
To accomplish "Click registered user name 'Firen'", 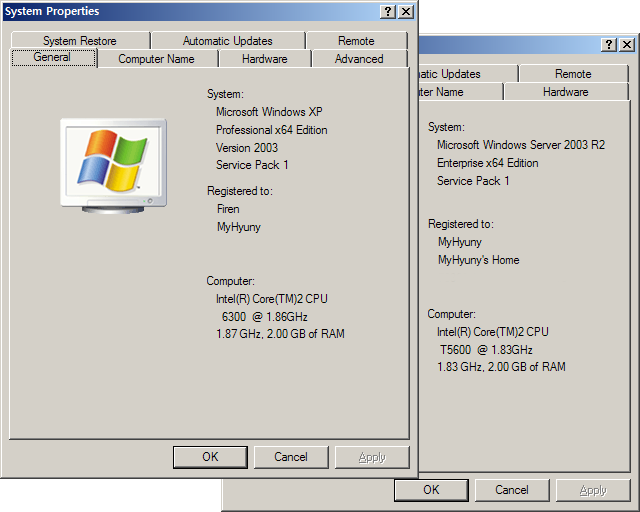I will pos(228,209).
